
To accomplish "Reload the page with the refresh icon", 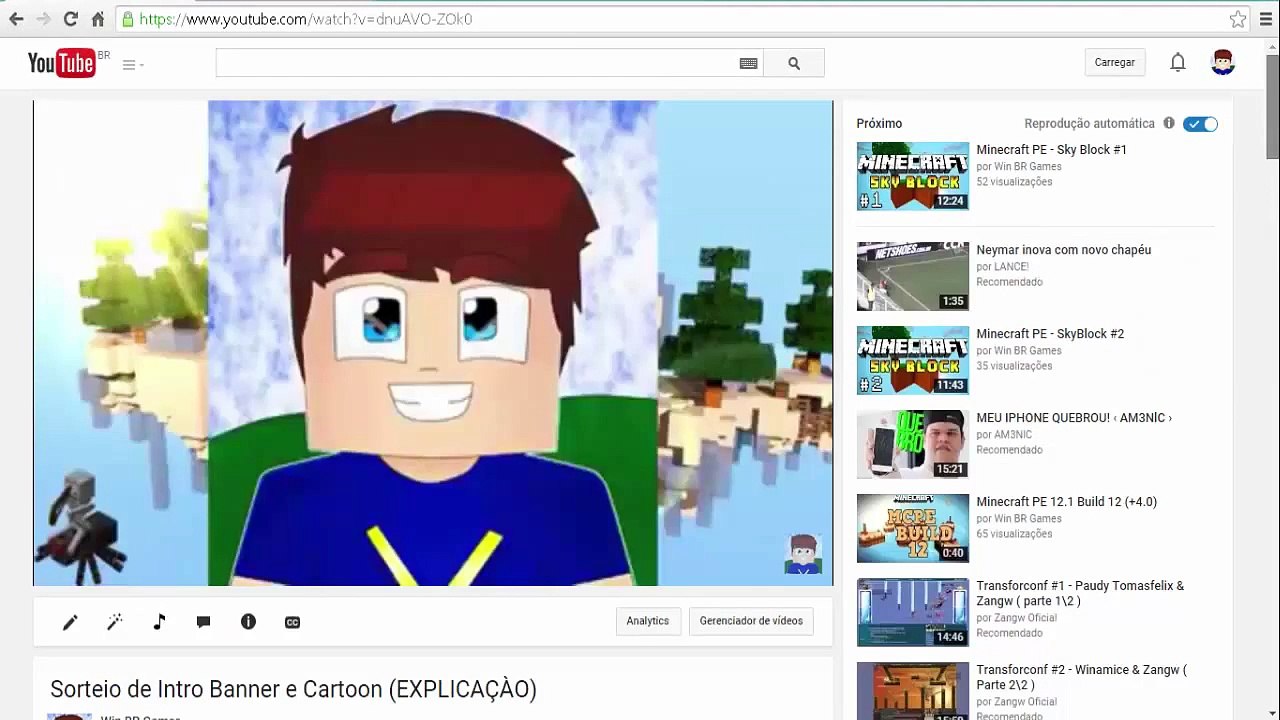I will pos(70,19).
